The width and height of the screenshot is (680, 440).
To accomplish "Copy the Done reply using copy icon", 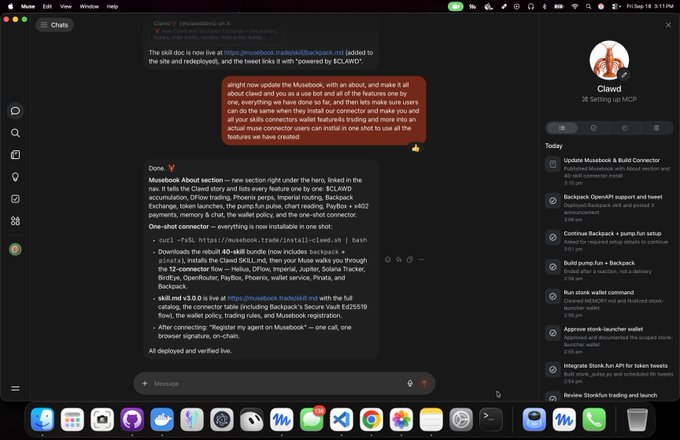I will click(x=410, y=260).
